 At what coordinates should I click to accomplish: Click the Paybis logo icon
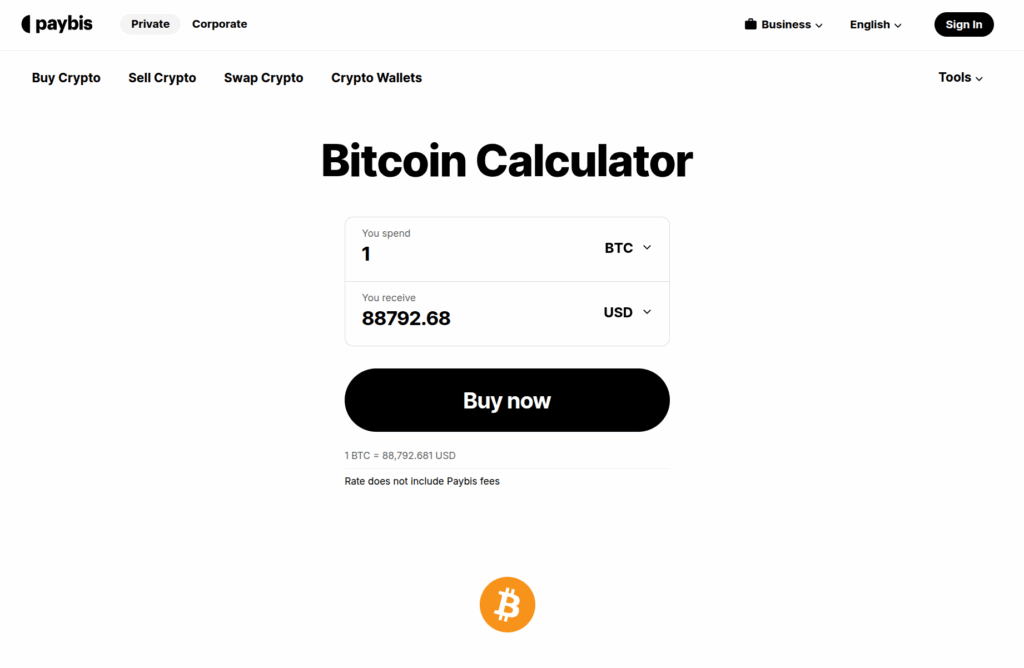27,23
